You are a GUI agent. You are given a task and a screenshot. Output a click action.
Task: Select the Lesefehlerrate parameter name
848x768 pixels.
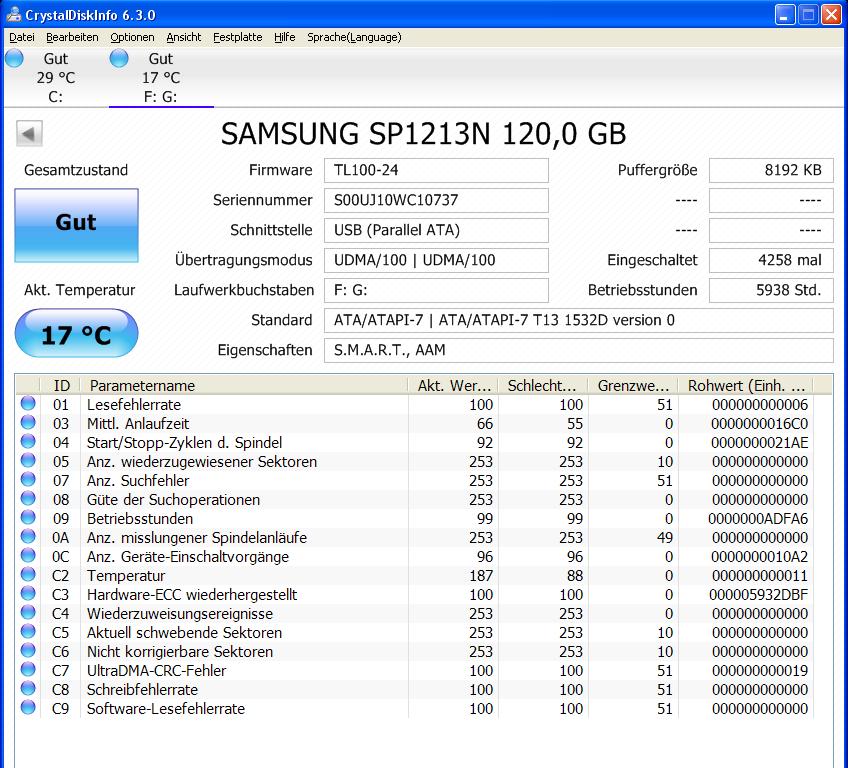pyautogui.click(x=134, y=405)
